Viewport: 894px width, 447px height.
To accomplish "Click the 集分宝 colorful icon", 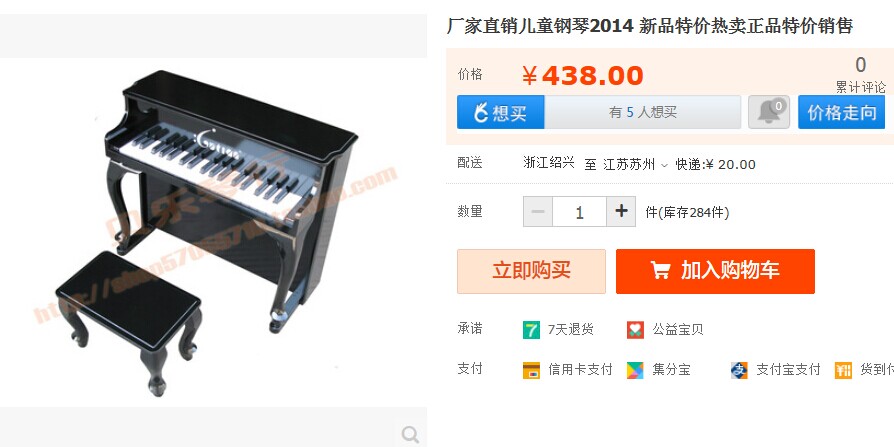I will 635,370.
